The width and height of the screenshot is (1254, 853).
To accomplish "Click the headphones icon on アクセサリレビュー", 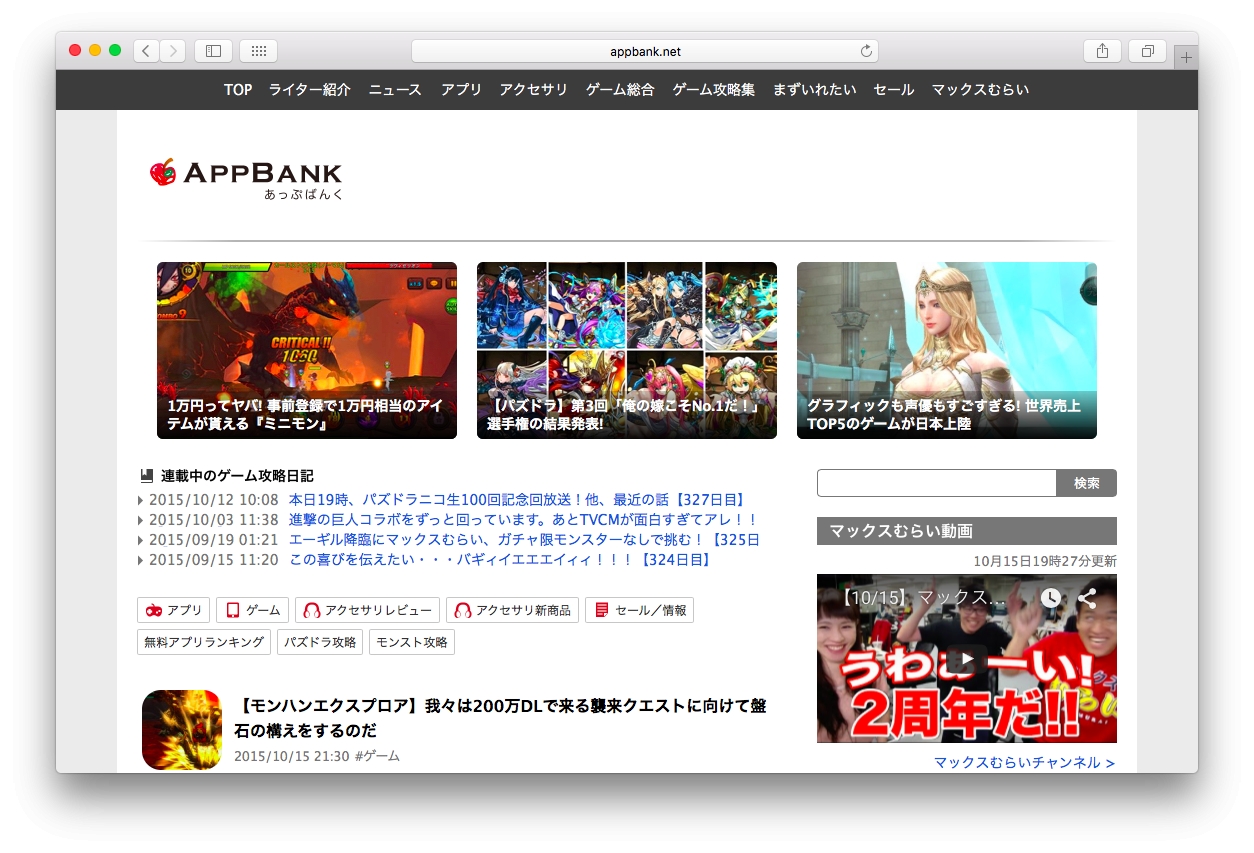I will 312,609.
